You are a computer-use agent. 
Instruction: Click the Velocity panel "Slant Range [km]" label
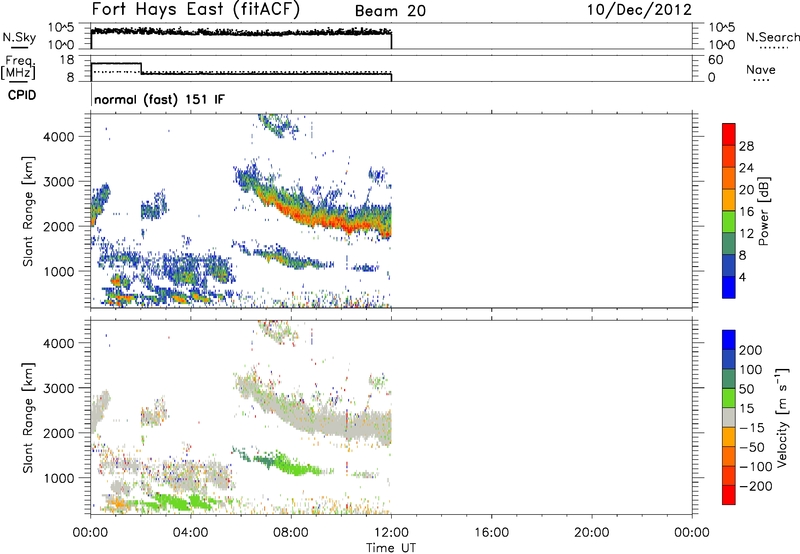(28, 418)
